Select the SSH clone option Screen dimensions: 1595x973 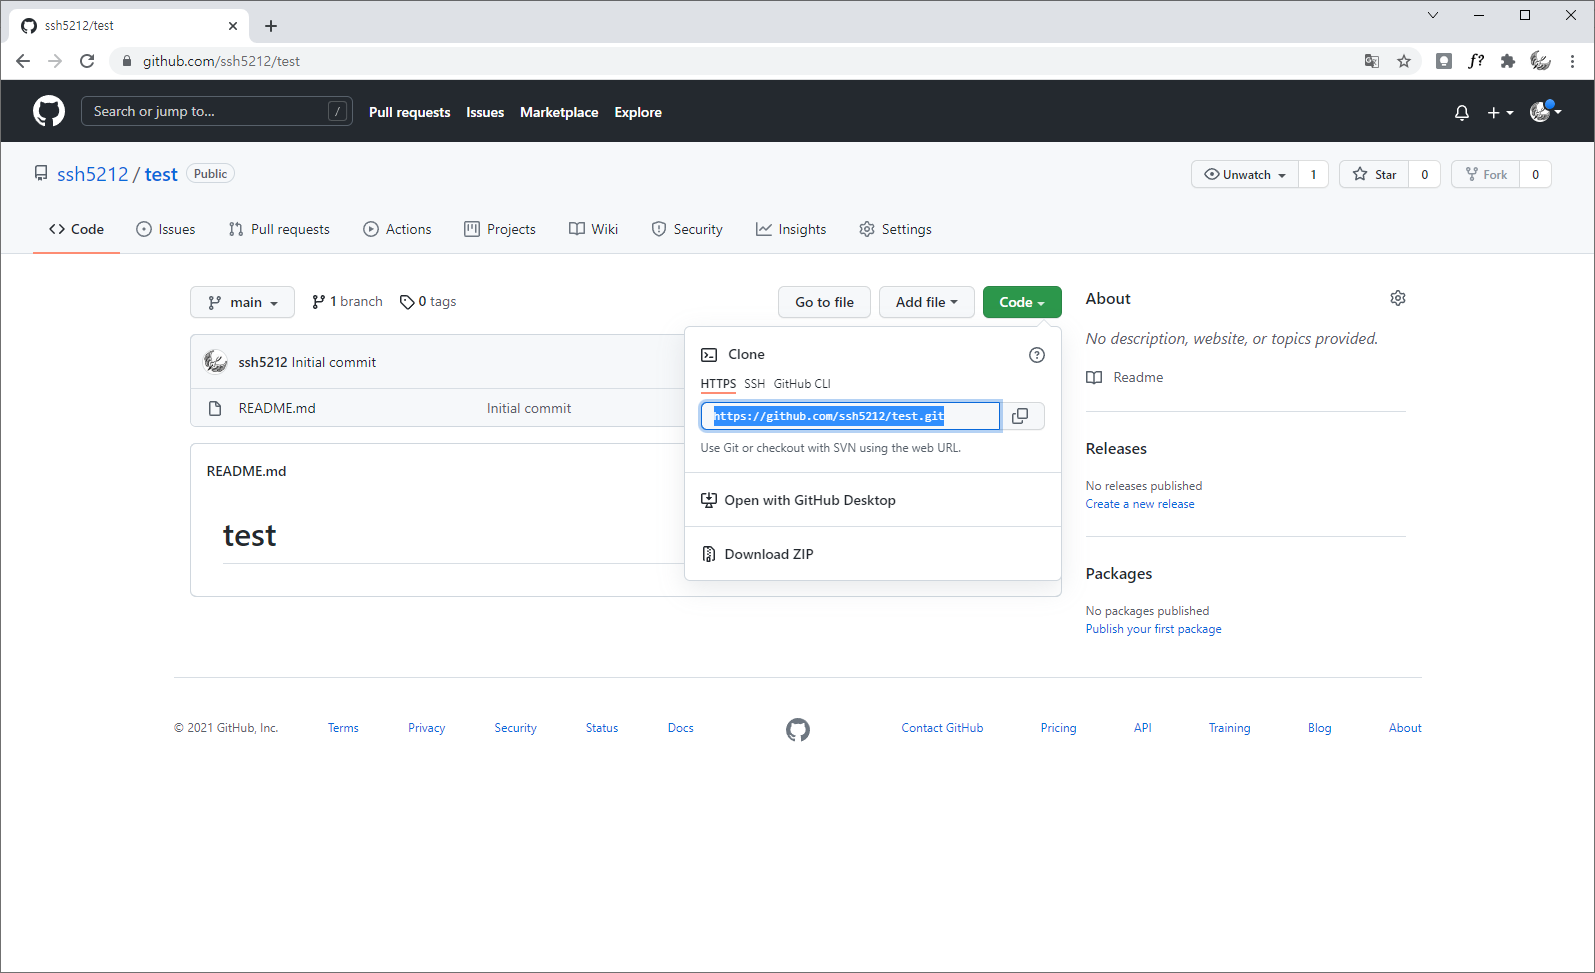tap(754, 384)
